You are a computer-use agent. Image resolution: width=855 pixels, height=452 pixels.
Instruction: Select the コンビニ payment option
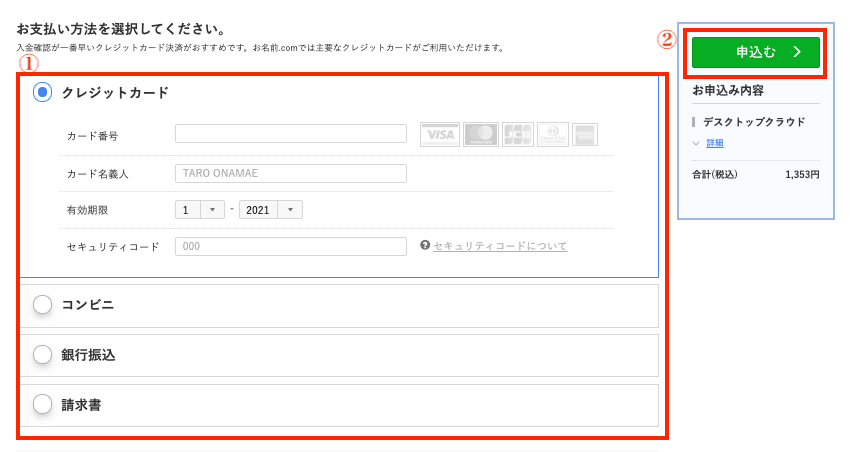pos(42,305)
